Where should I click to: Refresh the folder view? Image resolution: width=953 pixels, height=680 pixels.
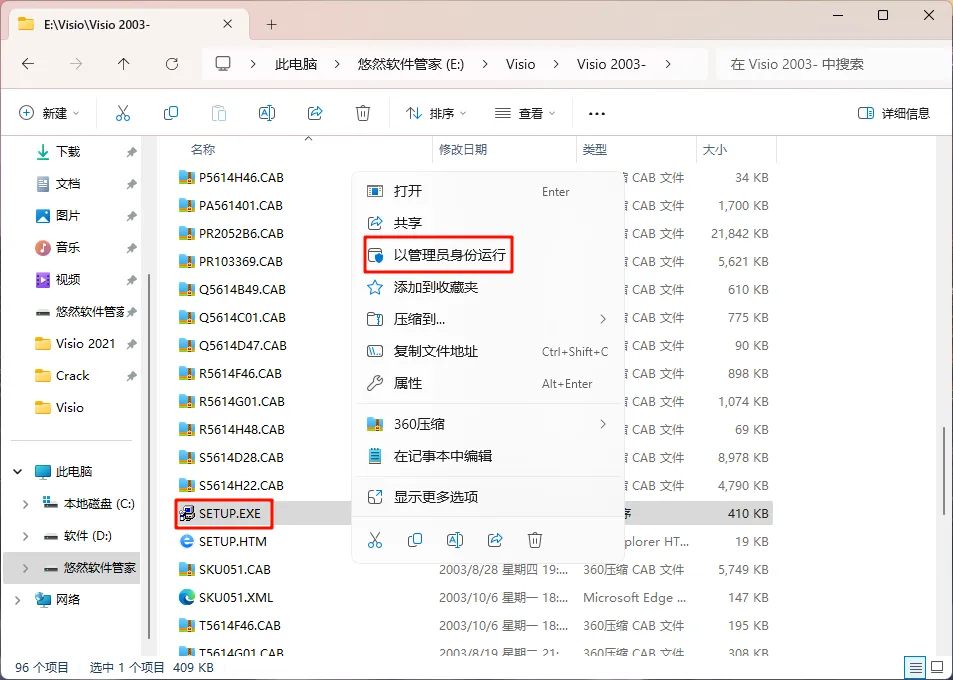pyautogui.click(x=172, y=64)
